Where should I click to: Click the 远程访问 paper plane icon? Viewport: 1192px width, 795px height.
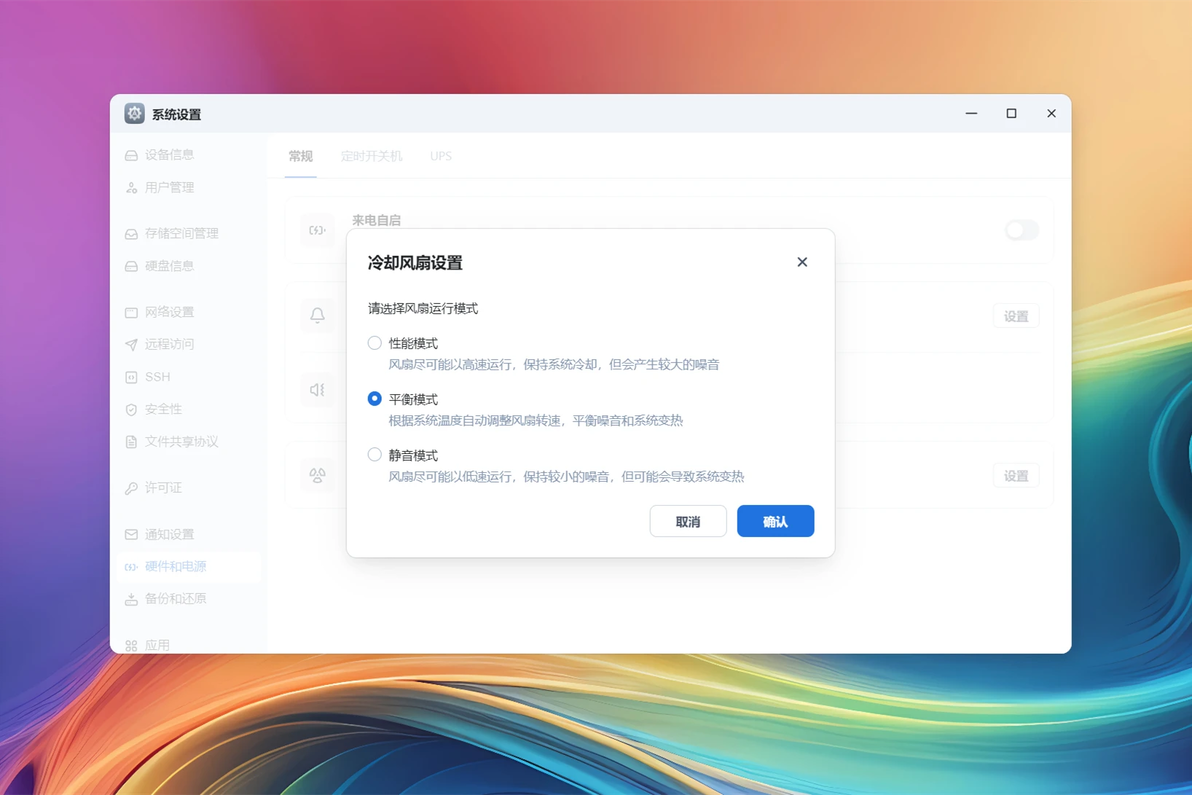coord(132,344)
